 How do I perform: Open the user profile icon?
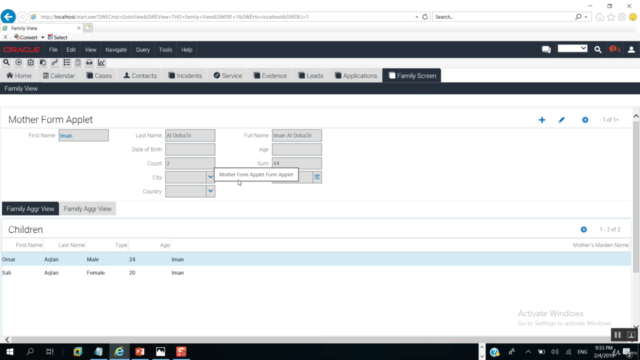pyautogui.click(x=631, y=49)
